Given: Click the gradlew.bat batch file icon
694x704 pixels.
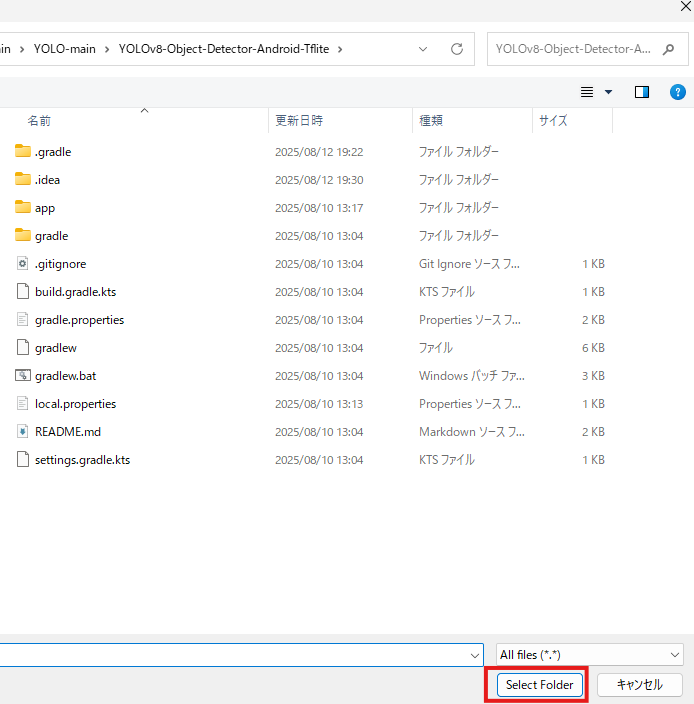Looking at the screenshot, I should coord(22,375).
